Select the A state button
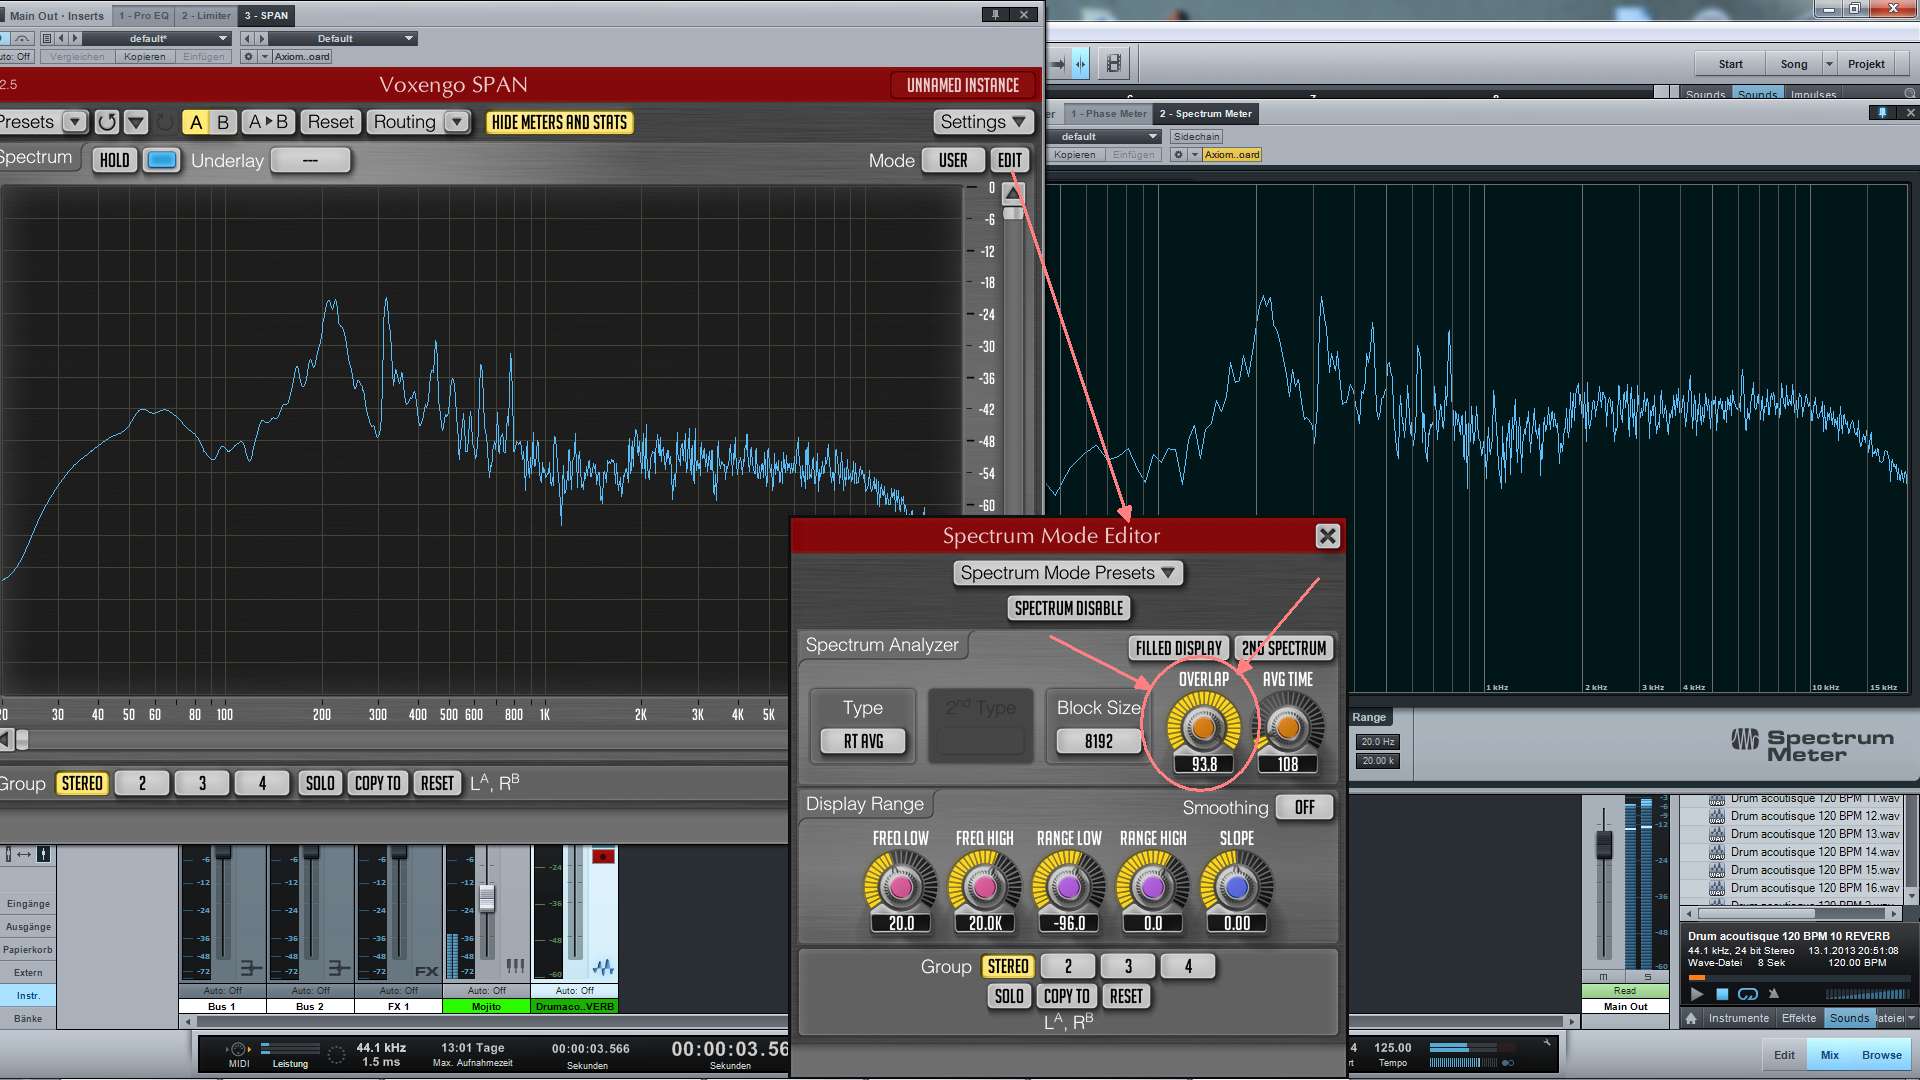The width and height of the screenshot is (1920, 1080). pos(196,122)
